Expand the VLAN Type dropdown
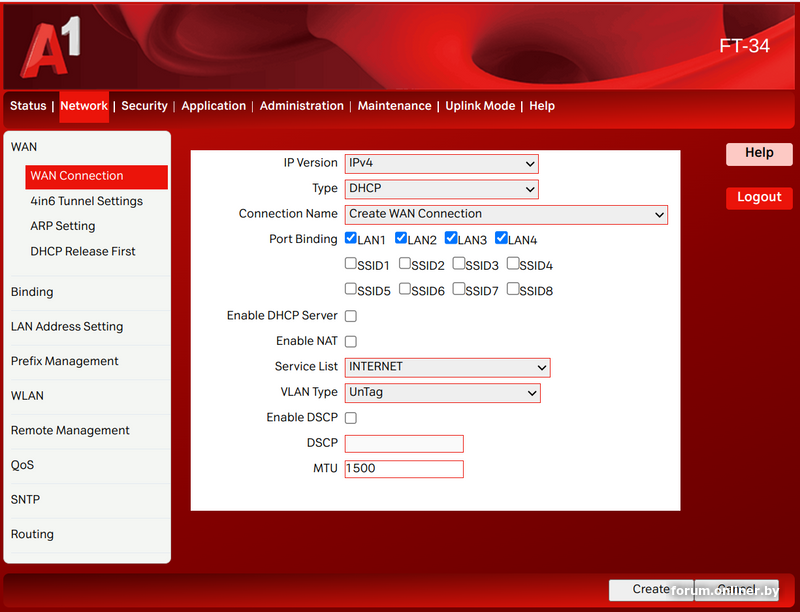Viewport: 800px width, 612px height. click(x=442, y=393)
